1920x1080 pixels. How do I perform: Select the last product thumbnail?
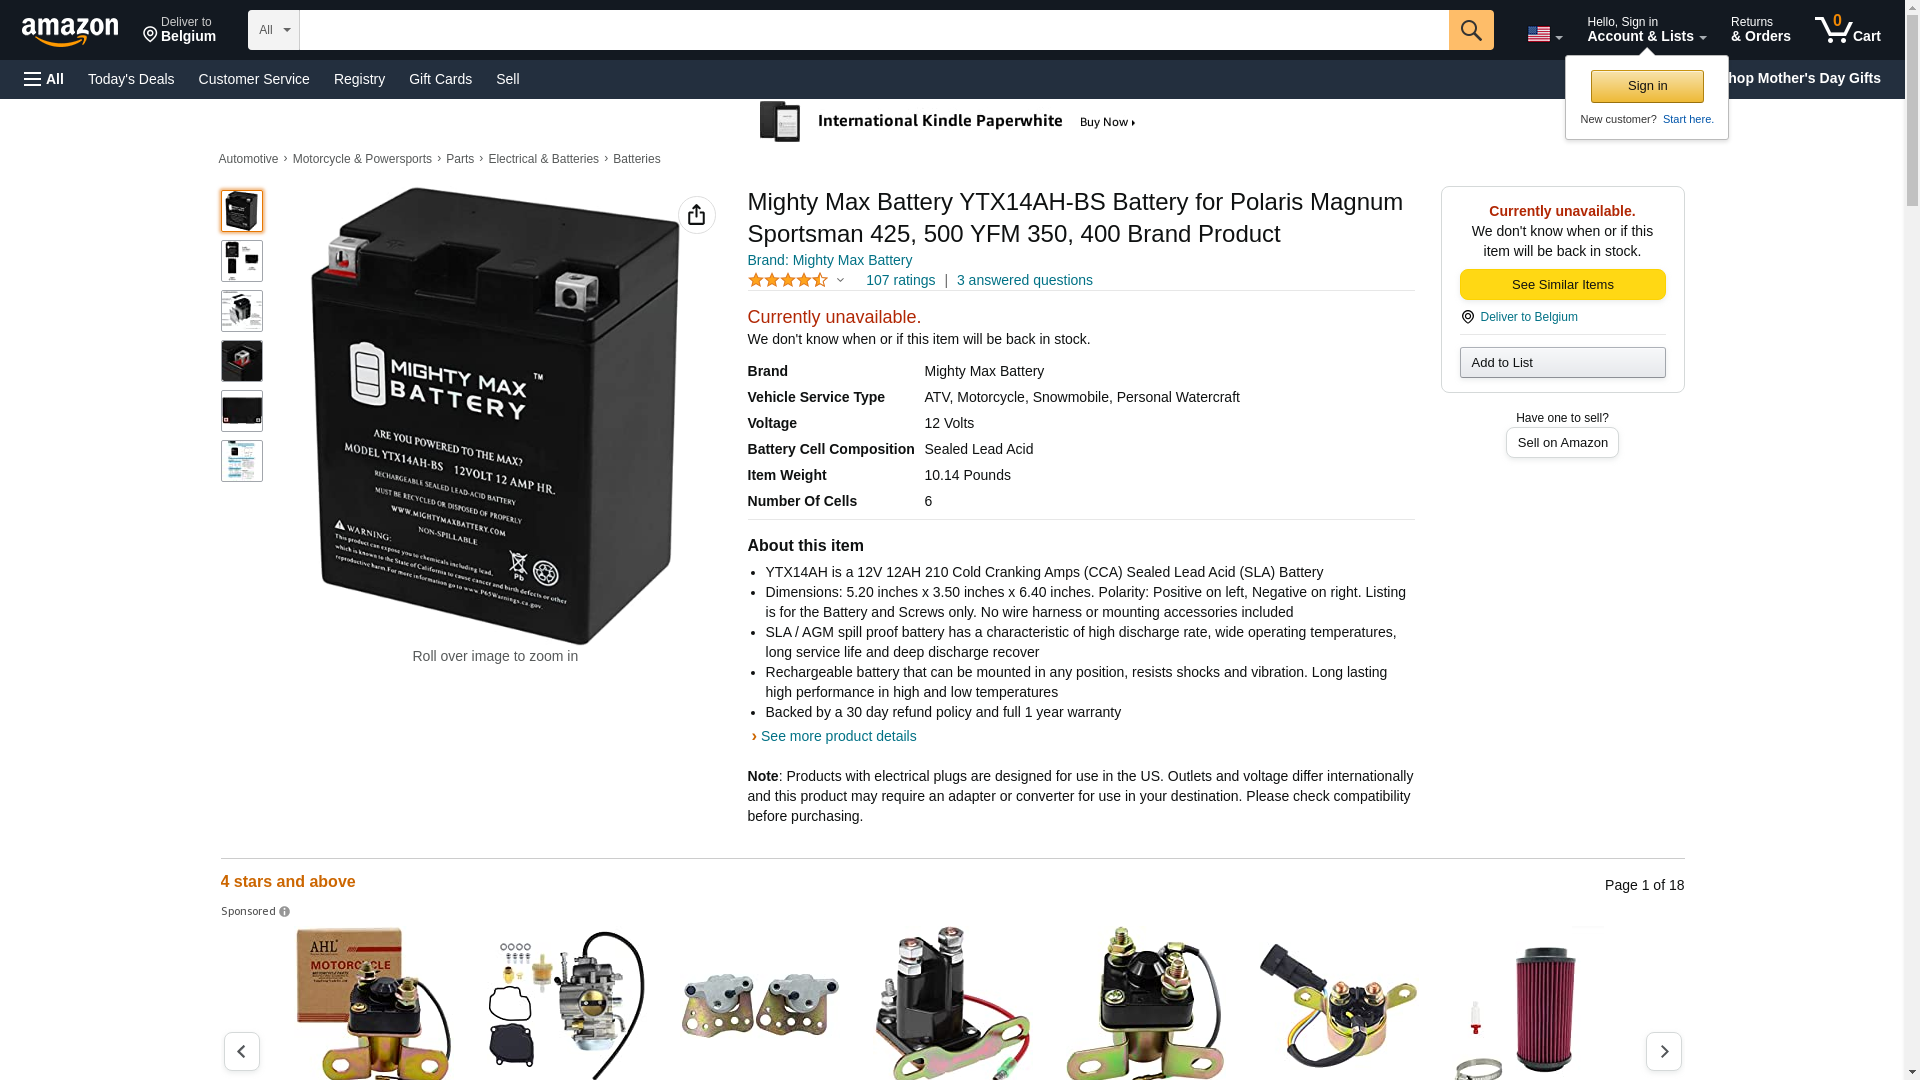[241, 461]
